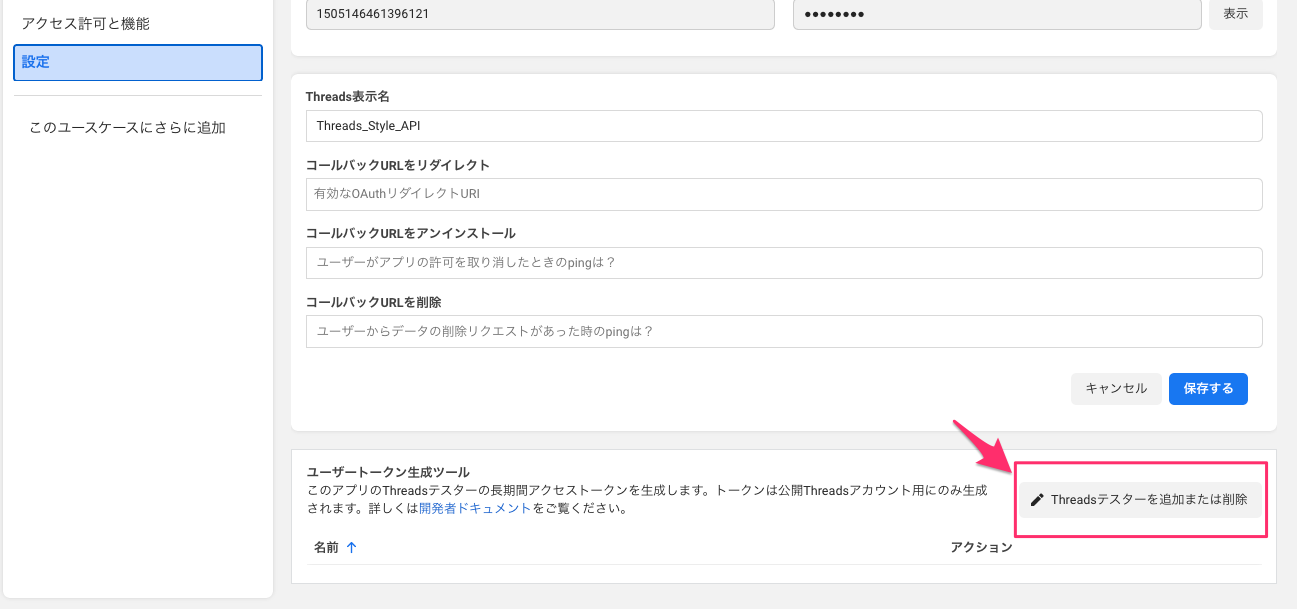1297x609 pixels.
Task: Click the キャンセル button
Action: pyautogui.click(x=1116, y=389)
